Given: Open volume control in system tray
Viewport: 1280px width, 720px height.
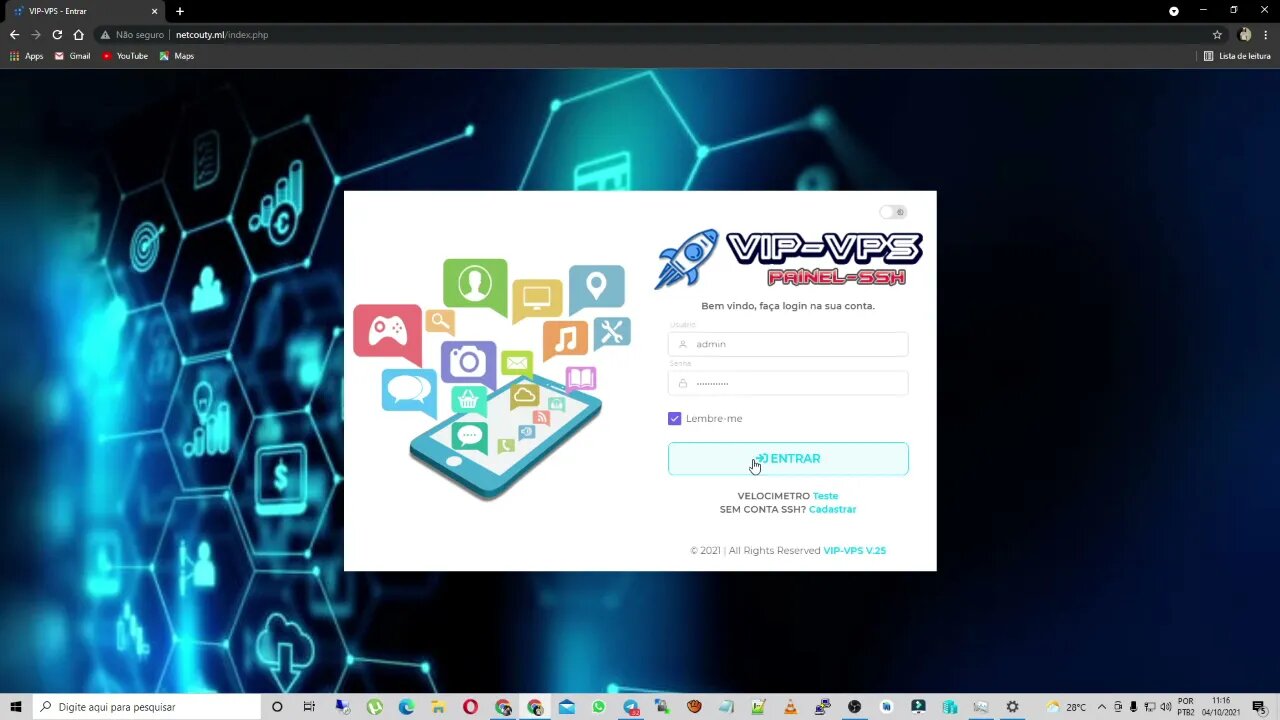Looking at the screenshot, I should click(x=1165, y=707).
